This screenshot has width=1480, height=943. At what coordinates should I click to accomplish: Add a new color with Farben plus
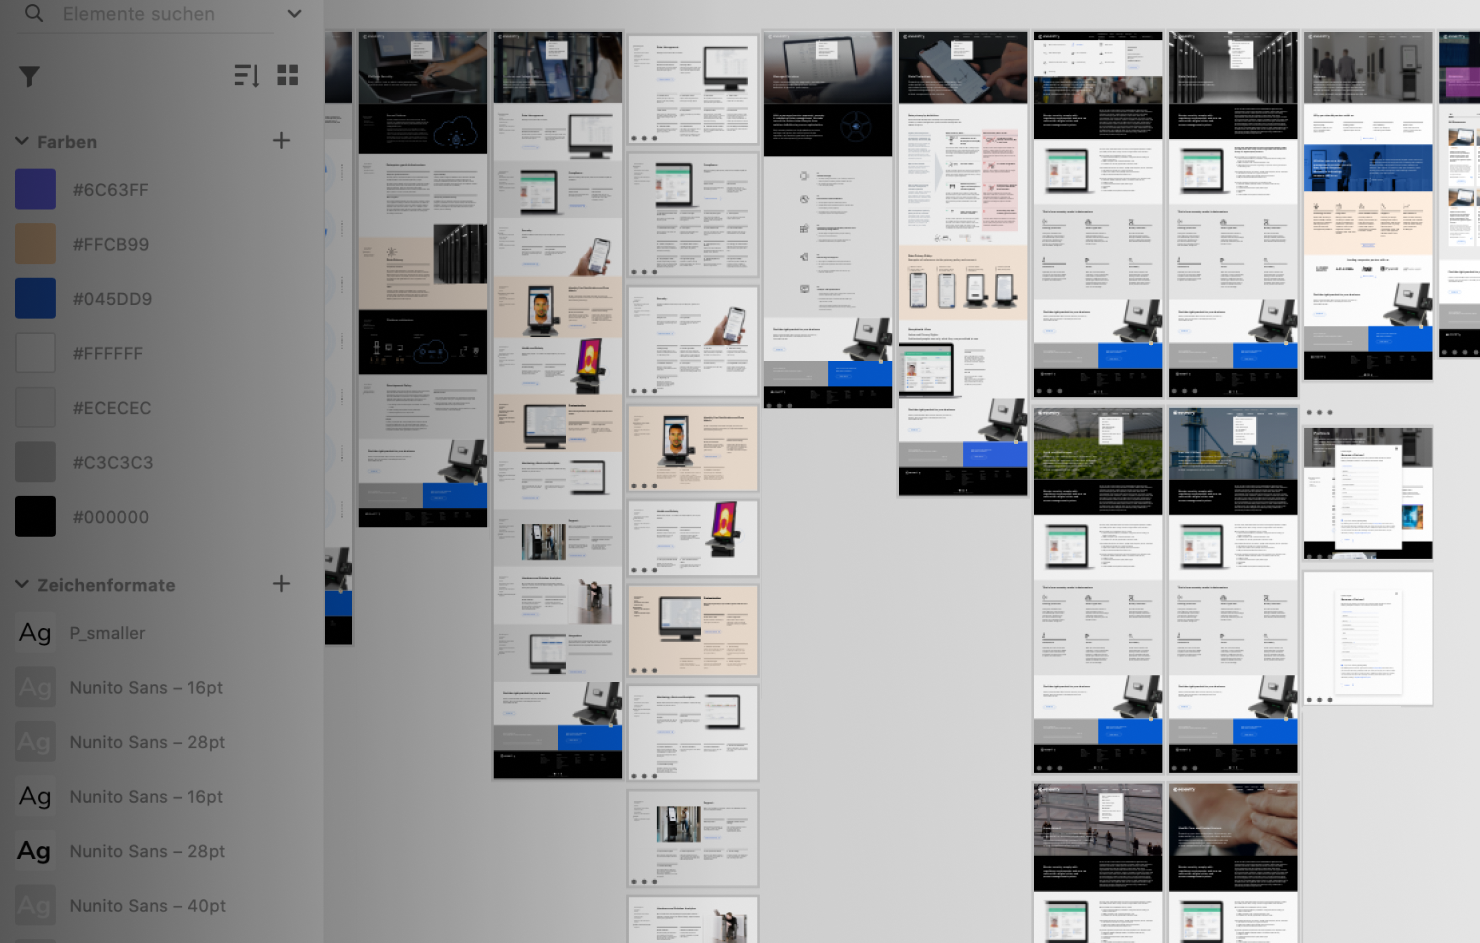pyautogui.click(x=281, y=141)
